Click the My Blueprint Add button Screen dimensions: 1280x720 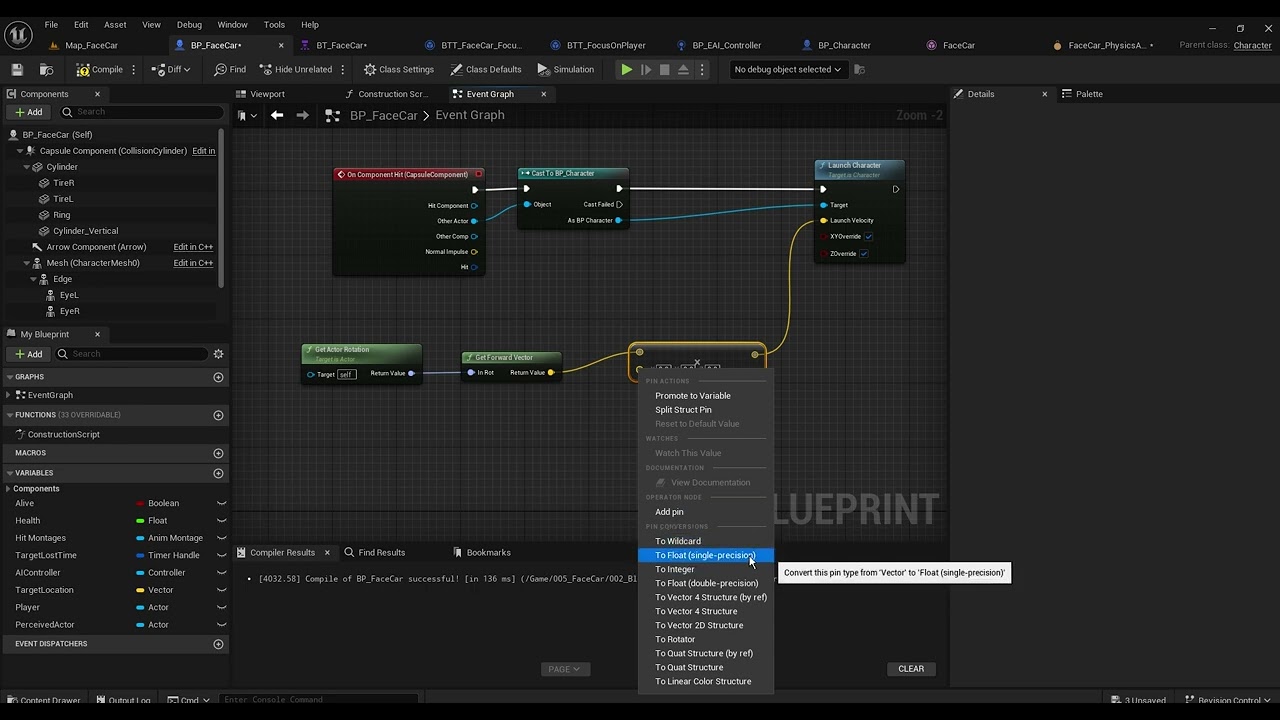(x=28, y=354)
